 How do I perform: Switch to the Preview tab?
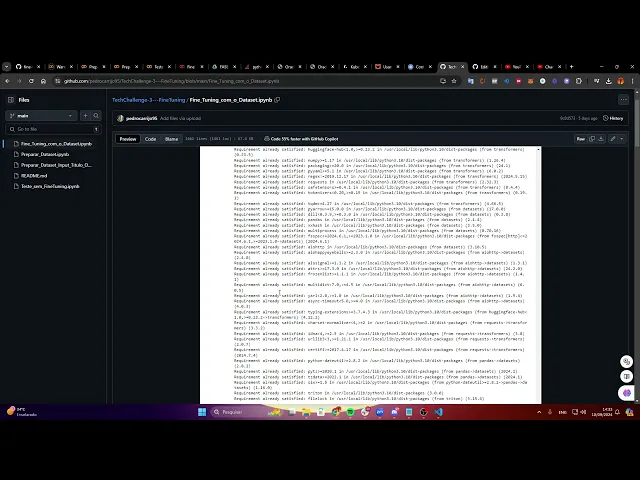pos(128,139)
